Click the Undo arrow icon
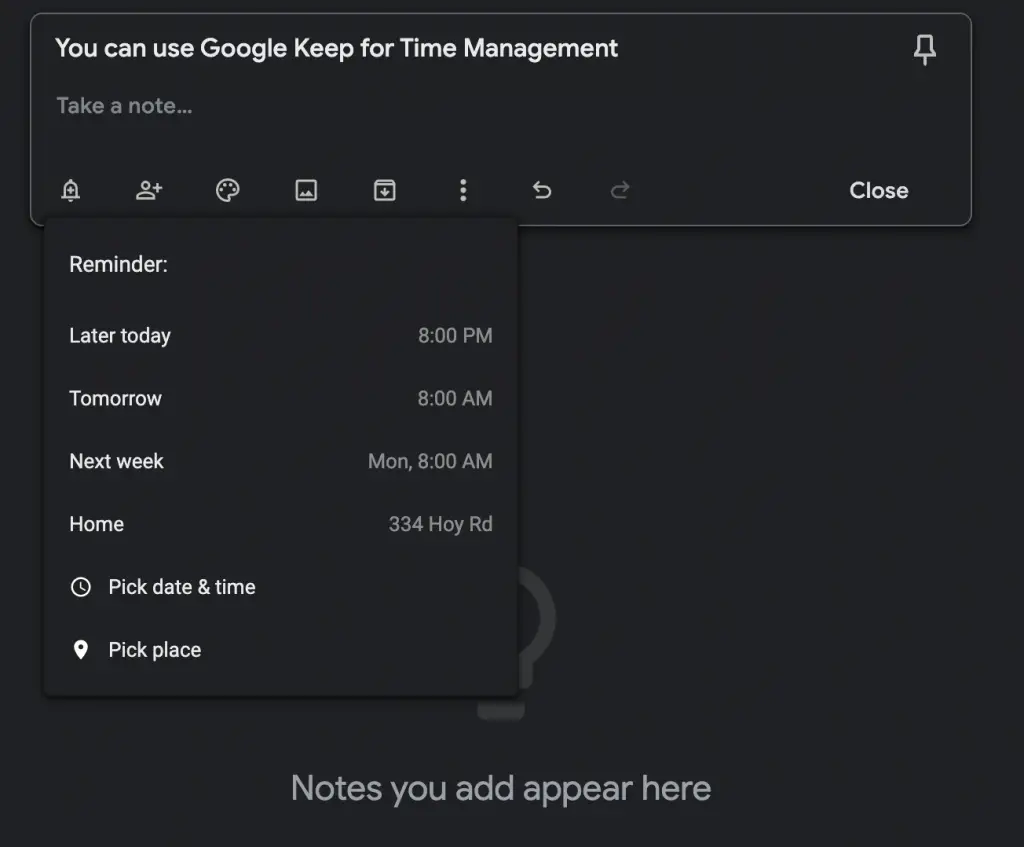 (x=541, y=190)
